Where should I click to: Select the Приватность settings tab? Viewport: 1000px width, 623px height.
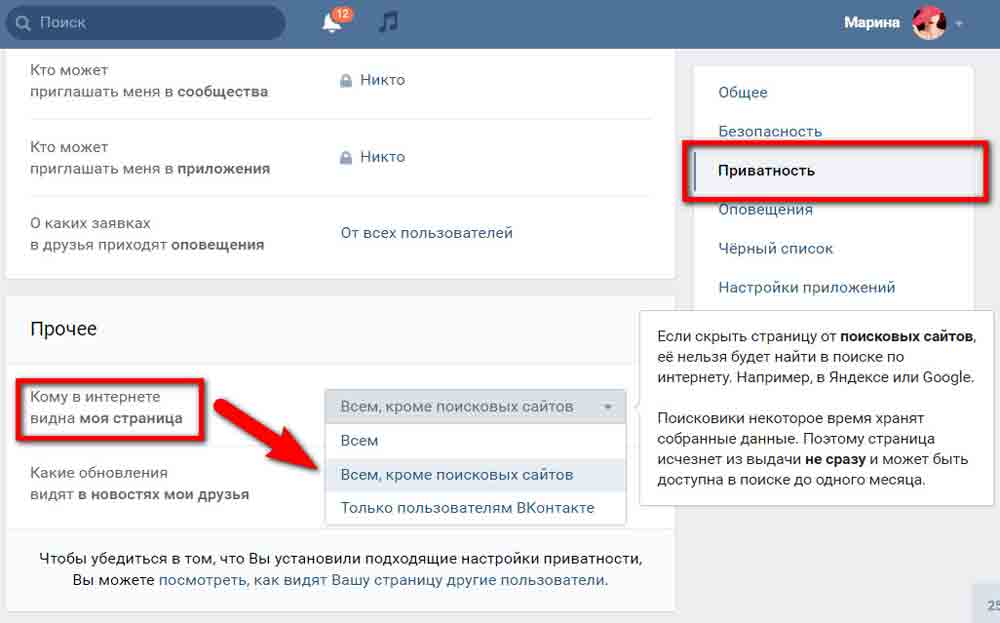click(766, 170)
